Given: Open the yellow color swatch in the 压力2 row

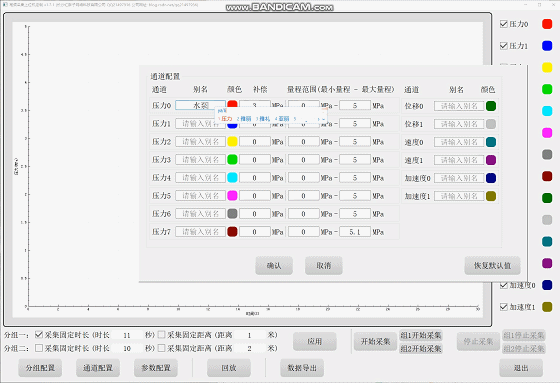Looking at the screenshot, I should point(232,141).
